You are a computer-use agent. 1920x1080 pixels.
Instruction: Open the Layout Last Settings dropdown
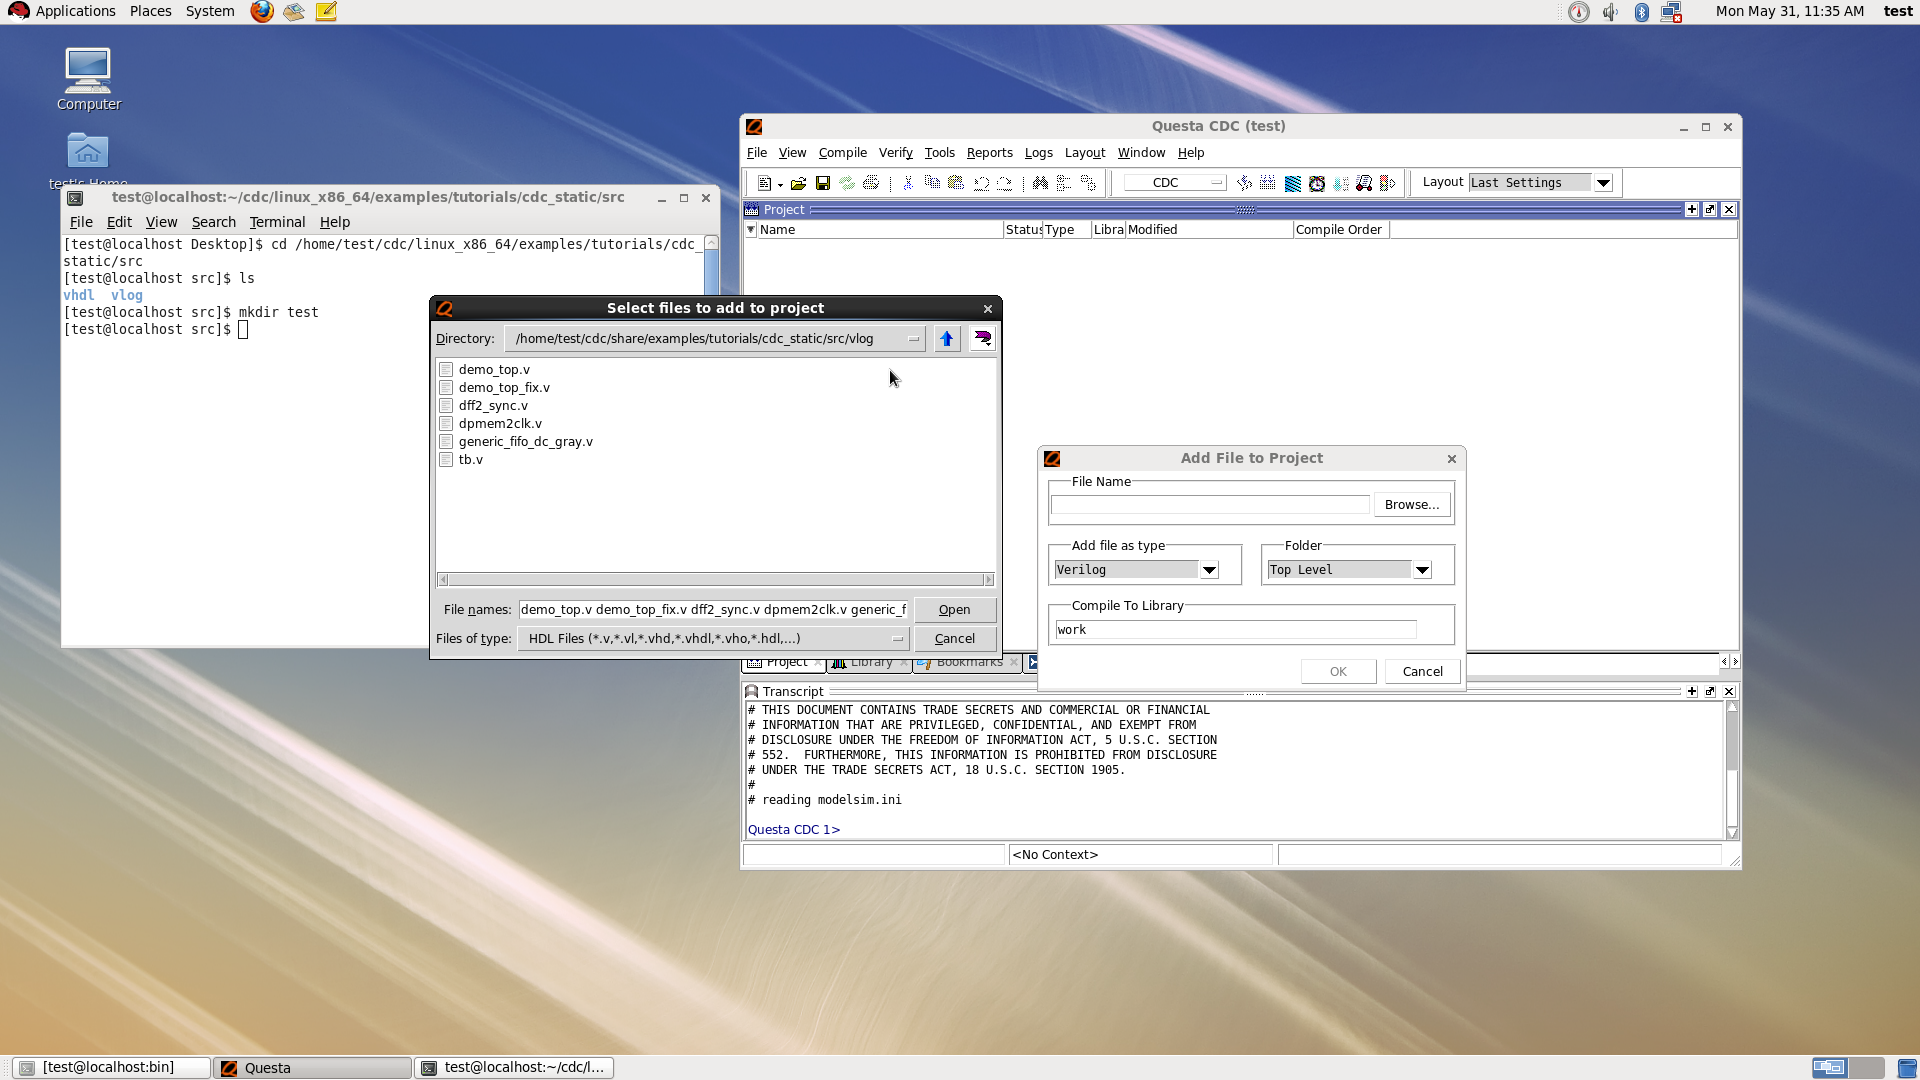(1603, 183)
